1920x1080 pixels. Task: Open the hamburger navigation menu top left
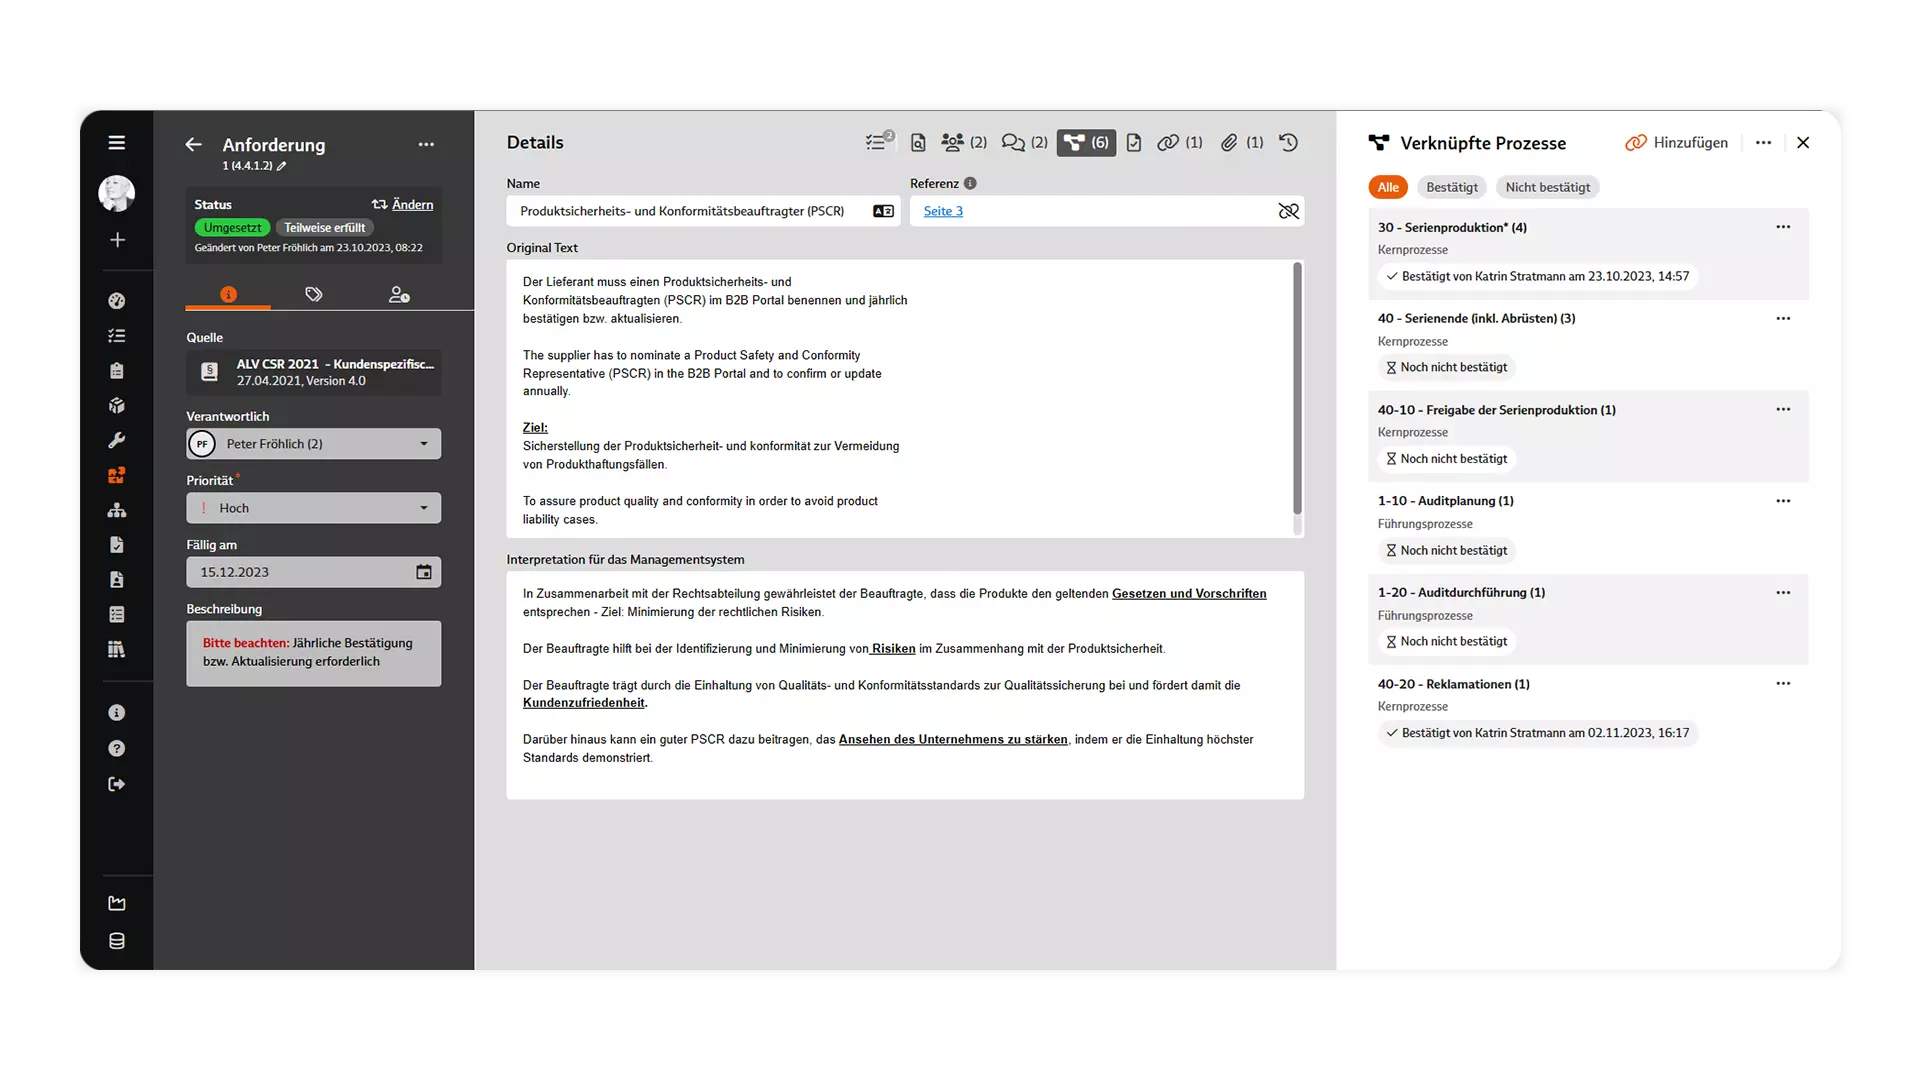(117, 143)
